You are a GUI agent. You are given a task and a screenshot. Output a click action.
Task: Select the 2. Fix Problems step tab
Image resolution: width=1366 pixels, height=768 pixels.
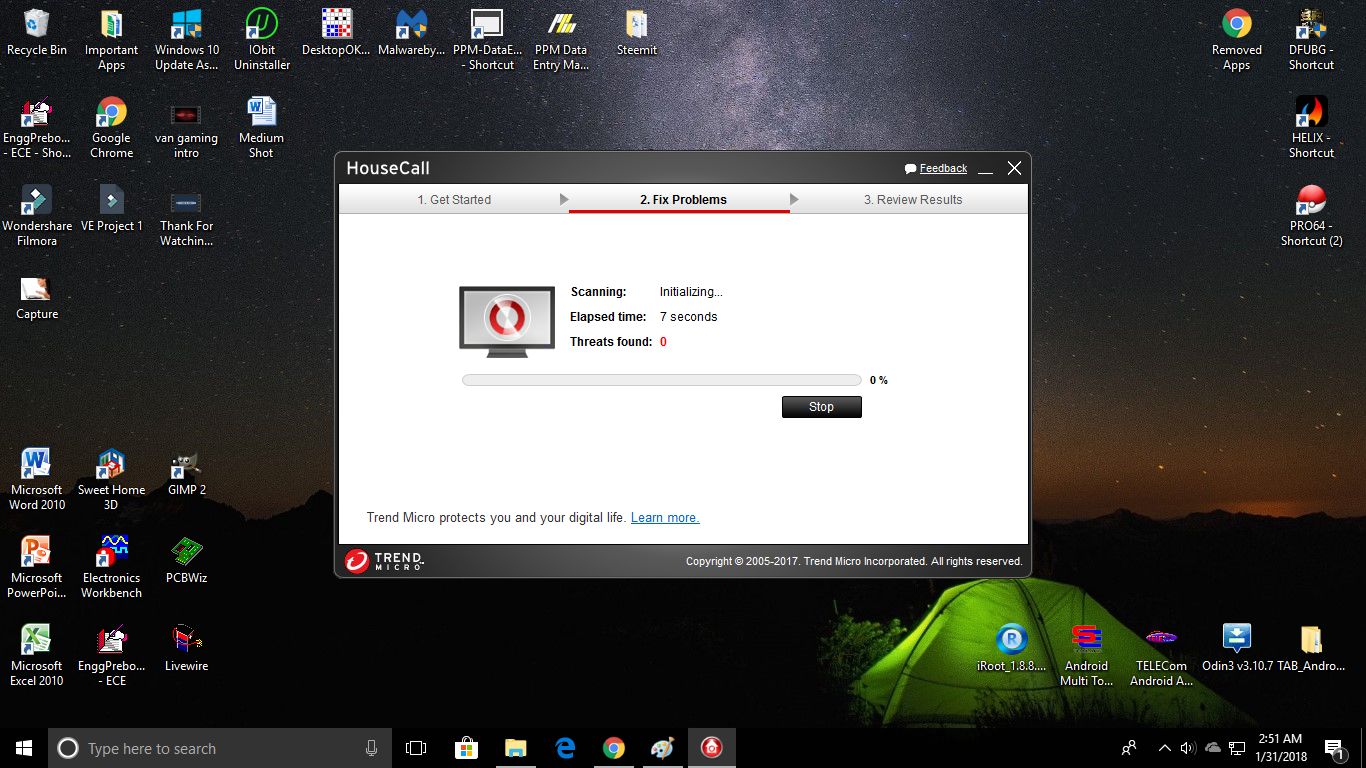(683, 200)
